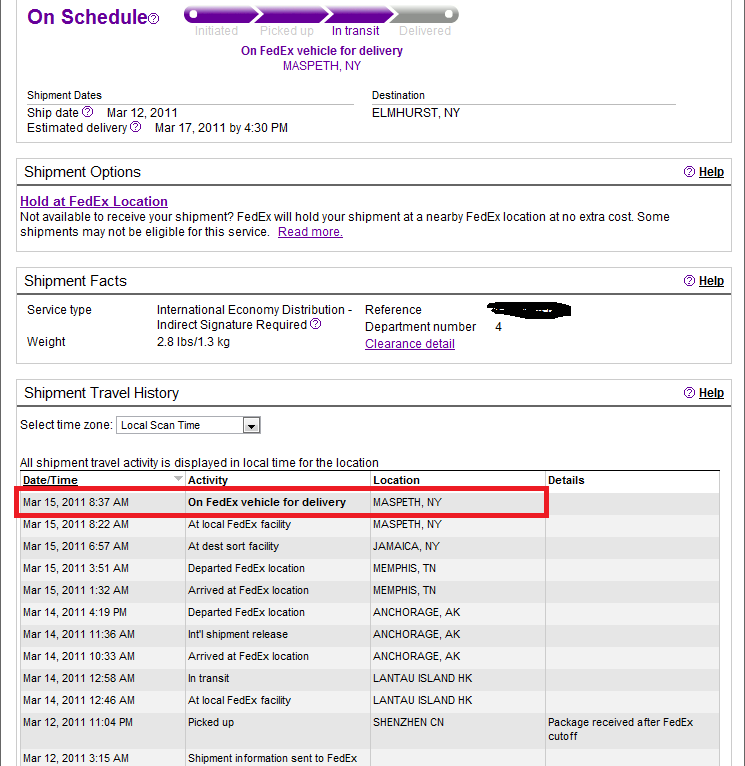Open the Local Scan Time zone dropdown
The image size is (745, 766).
click(x=188, y=425)
